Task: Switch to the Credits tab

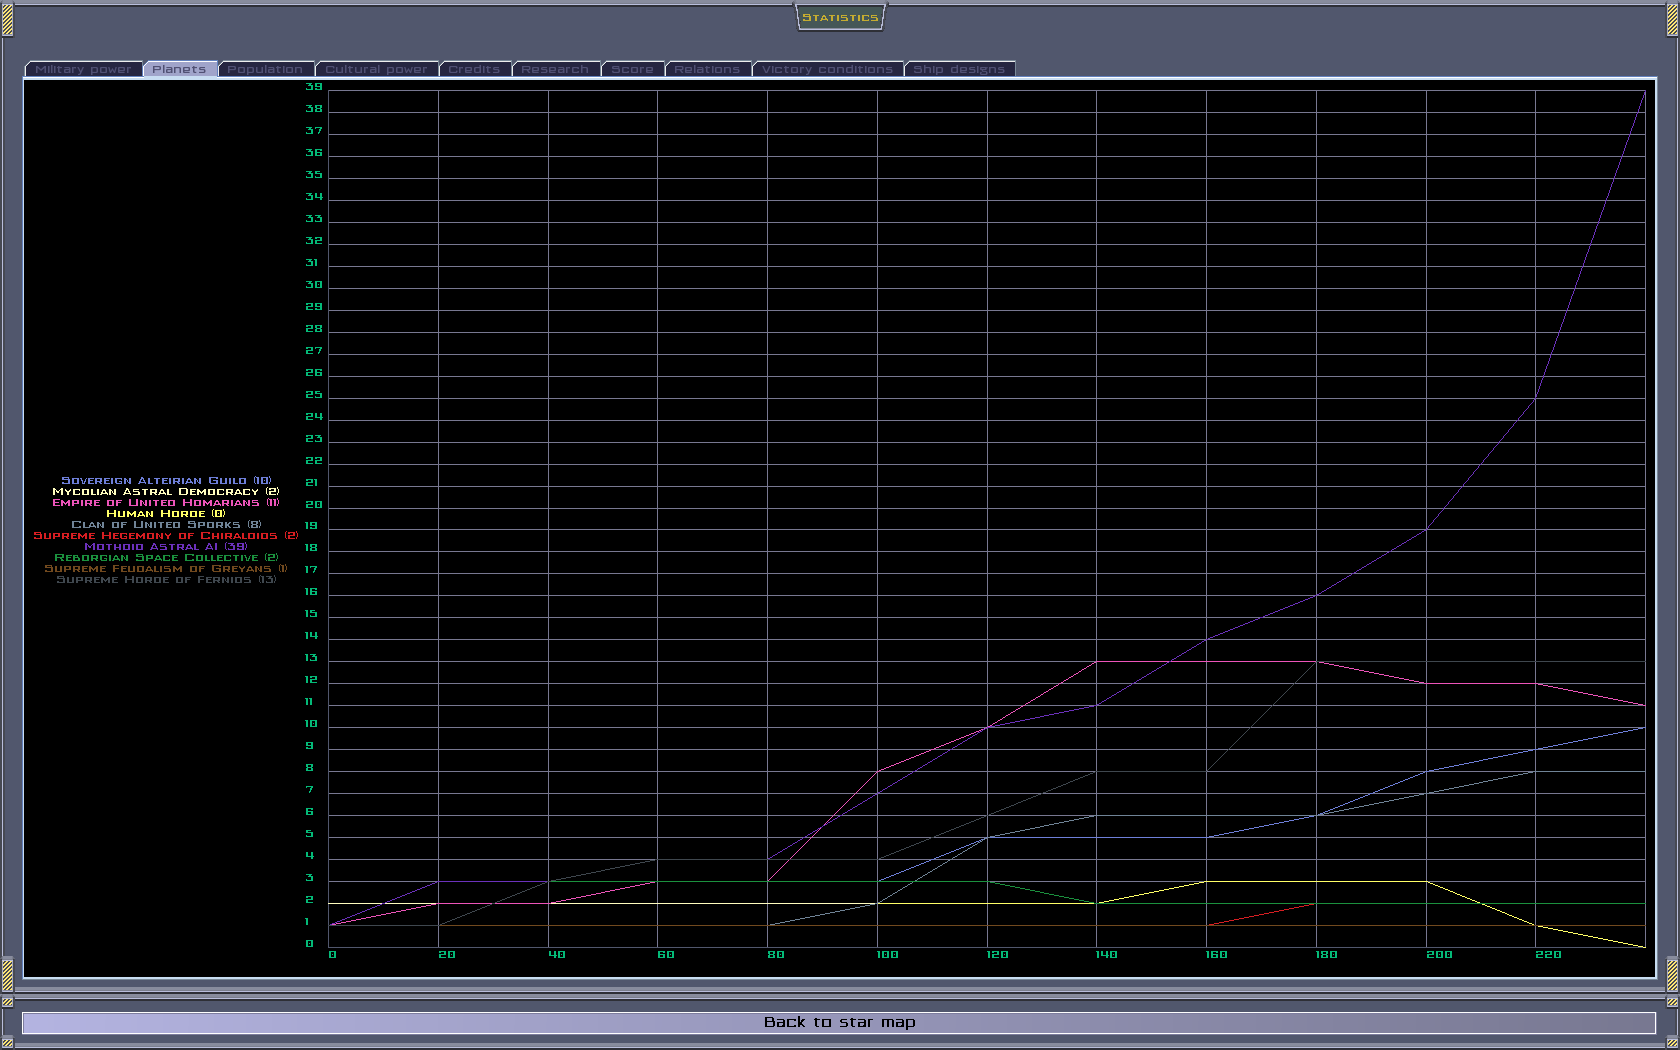Action: point(474,69)
